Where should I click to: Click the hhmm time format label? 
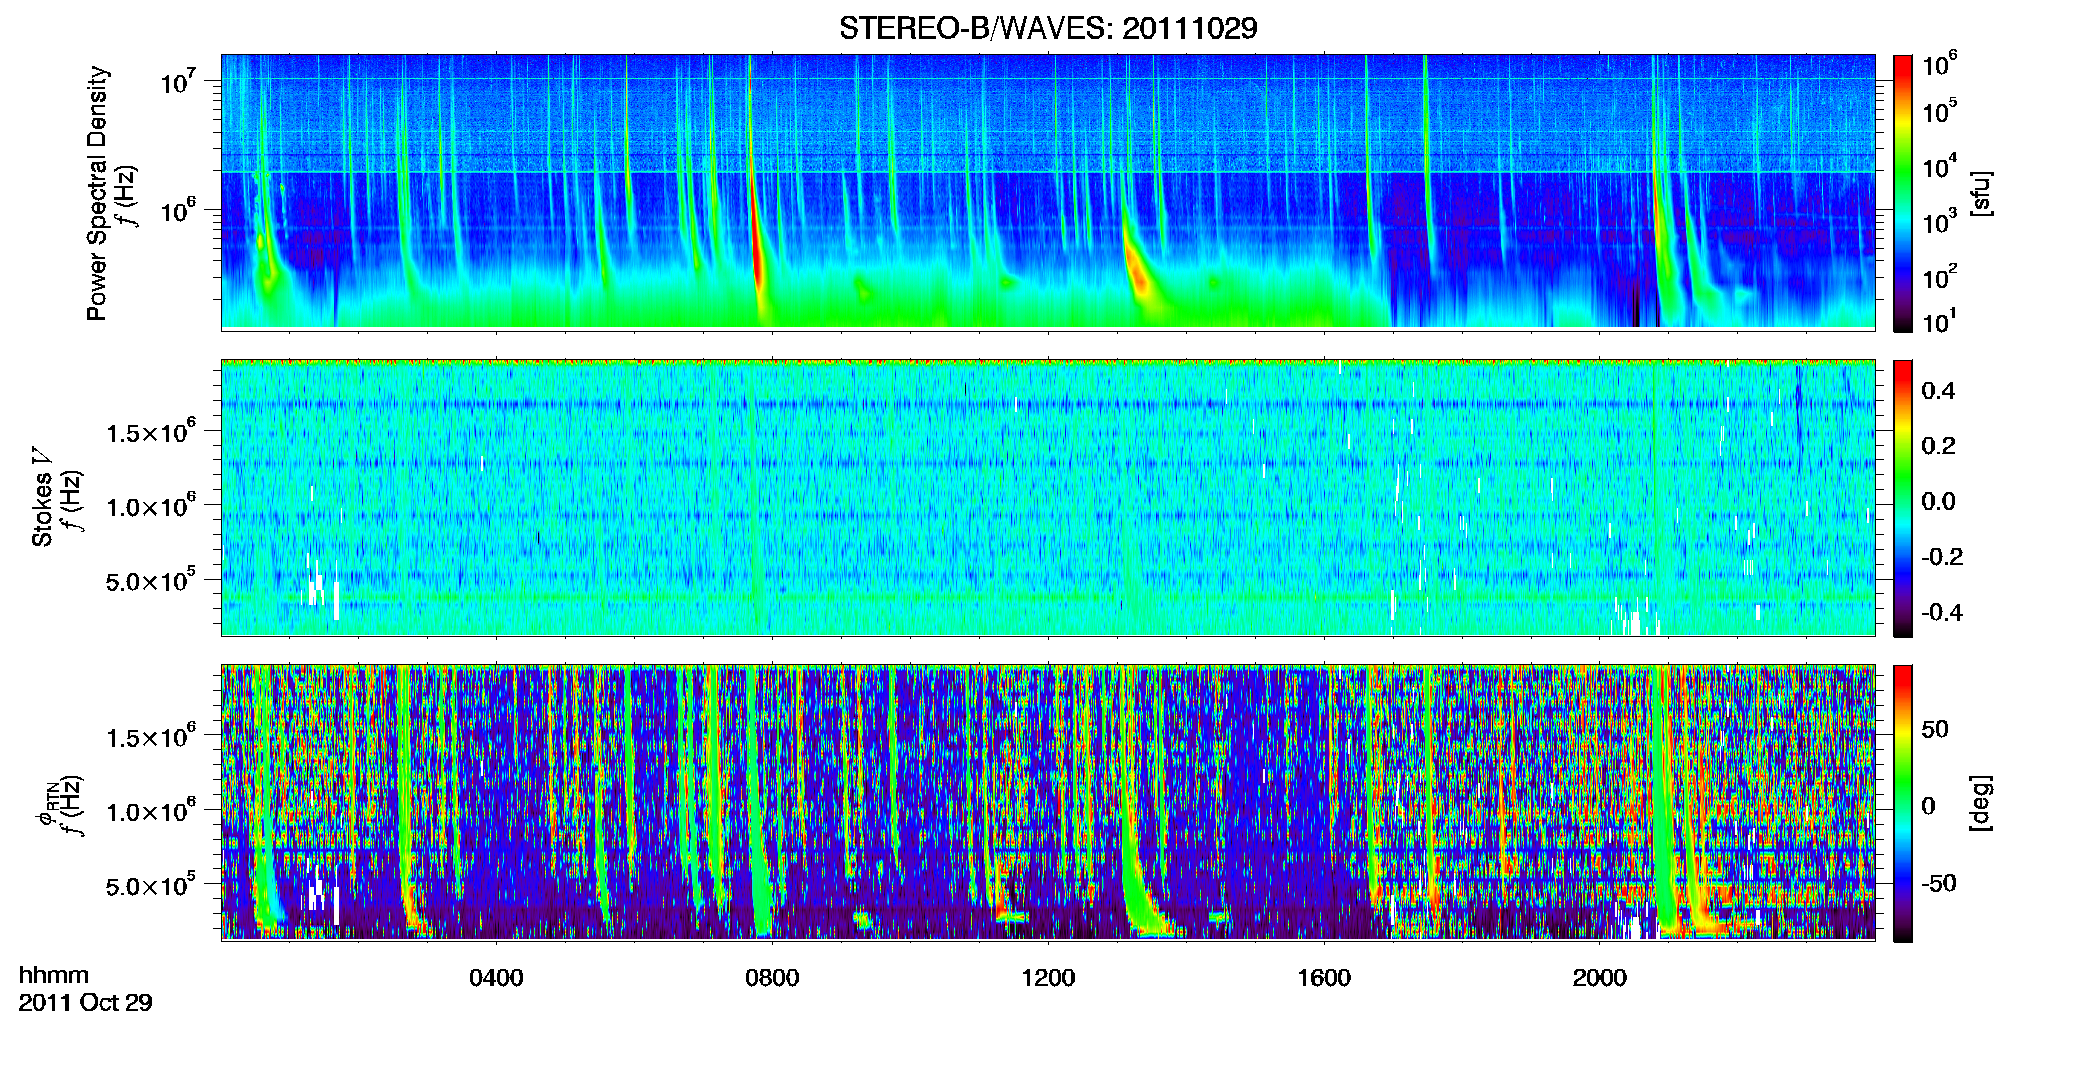pos(54,976)
